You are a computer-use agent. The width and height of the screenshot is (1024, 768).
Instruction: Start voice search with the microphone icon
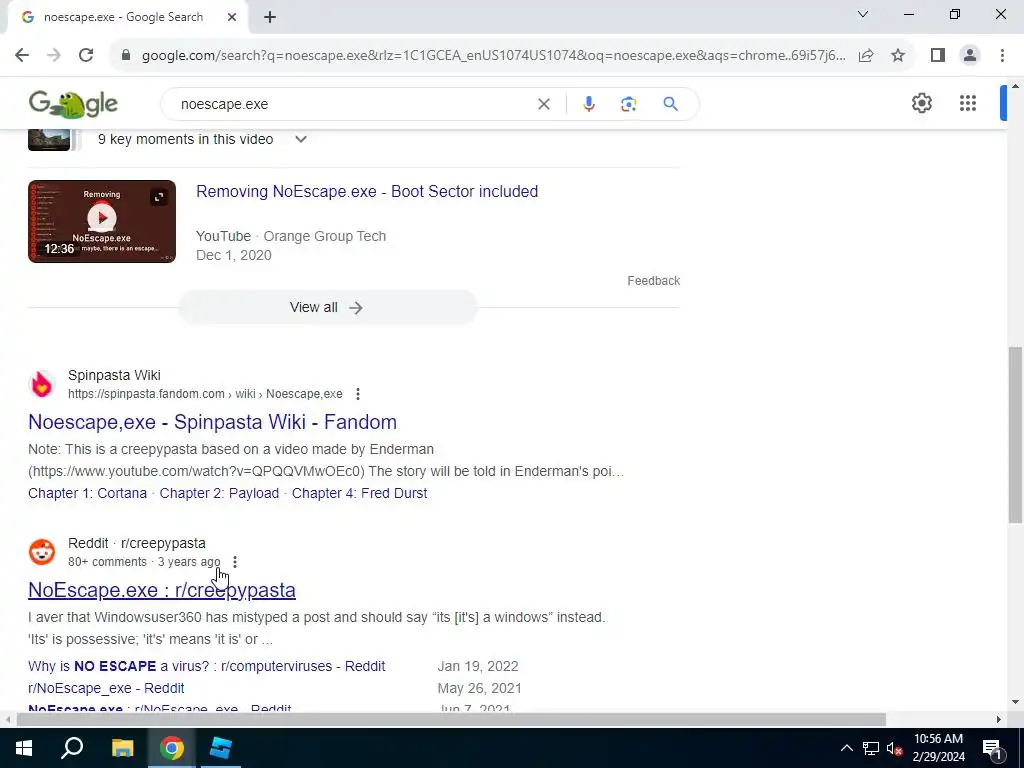[x=588, y=104]
